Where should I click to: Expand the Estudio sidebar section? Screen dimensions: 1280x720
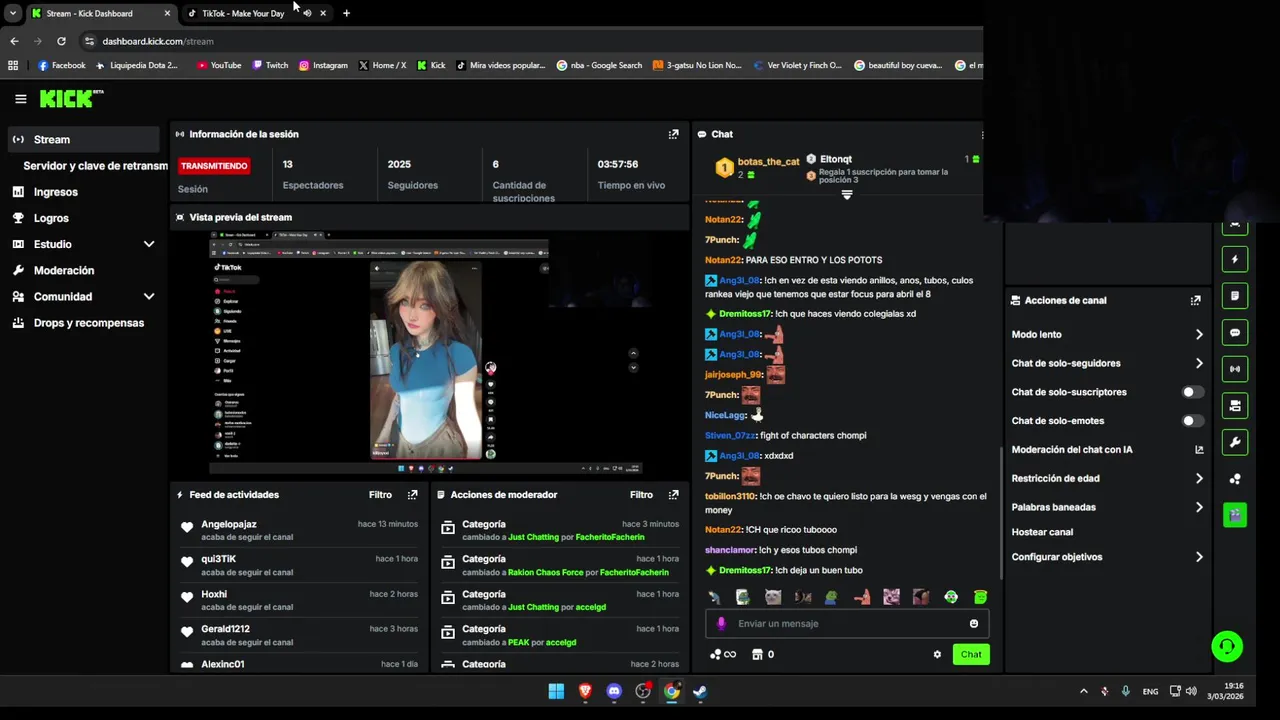[149, 244]
